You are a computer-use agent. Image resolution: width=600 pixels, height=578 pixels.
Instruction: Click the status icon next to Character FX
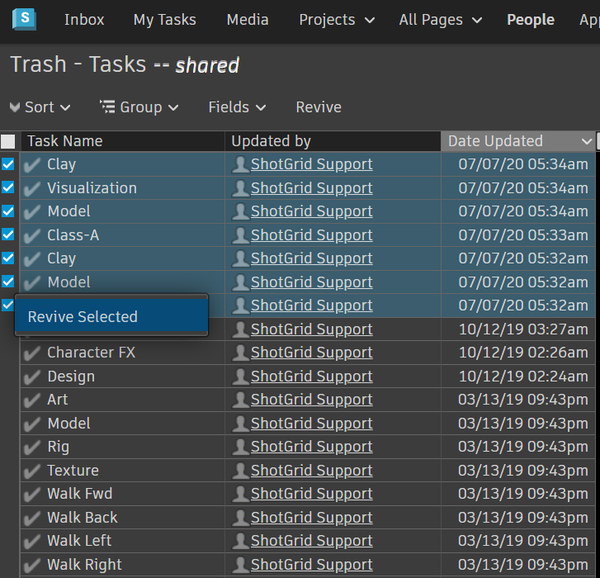pos(32,353)
